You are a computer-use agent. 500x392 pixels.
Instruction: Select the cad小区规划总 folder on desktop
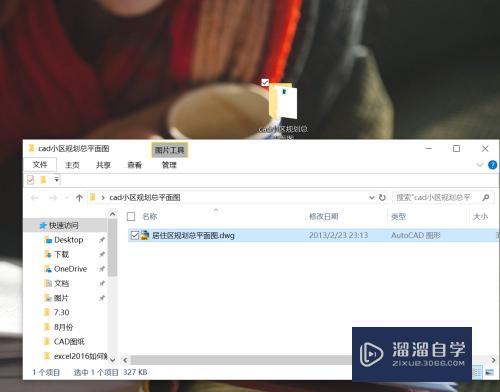[283, 110]
